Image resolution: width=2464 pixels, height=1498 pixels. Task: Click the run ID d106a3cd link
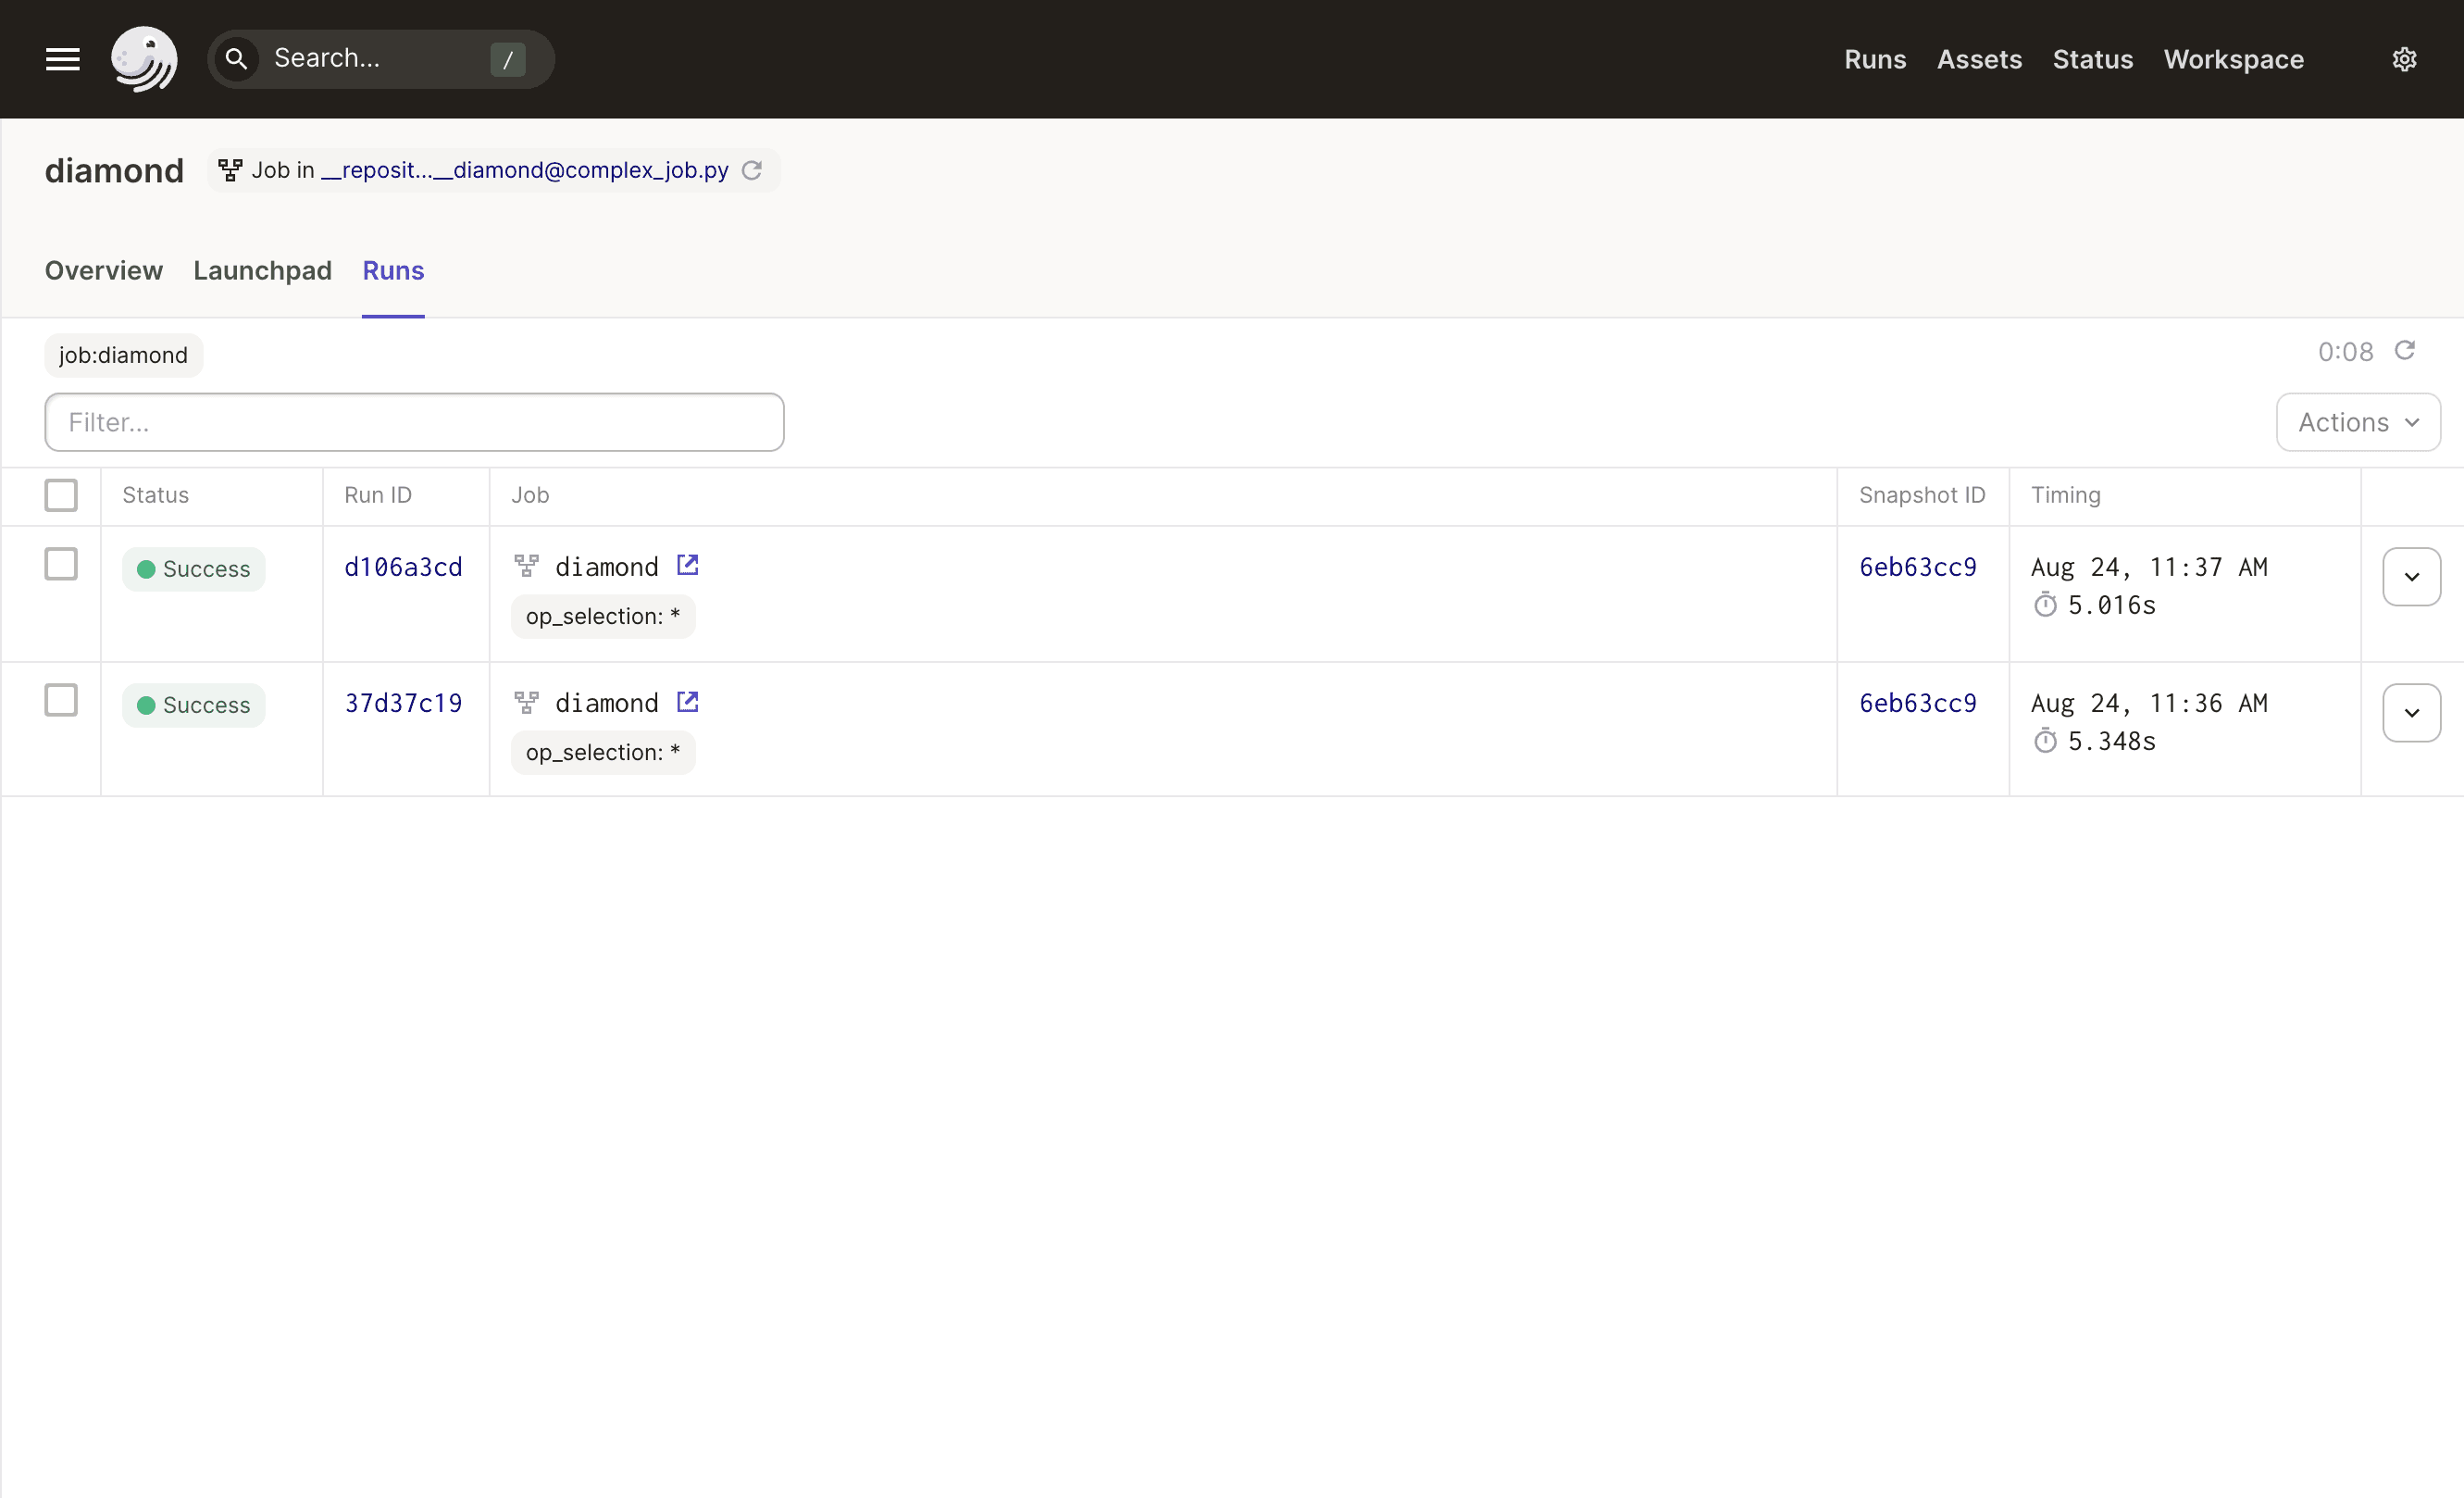pyautogui.click(x=403, y=567)
